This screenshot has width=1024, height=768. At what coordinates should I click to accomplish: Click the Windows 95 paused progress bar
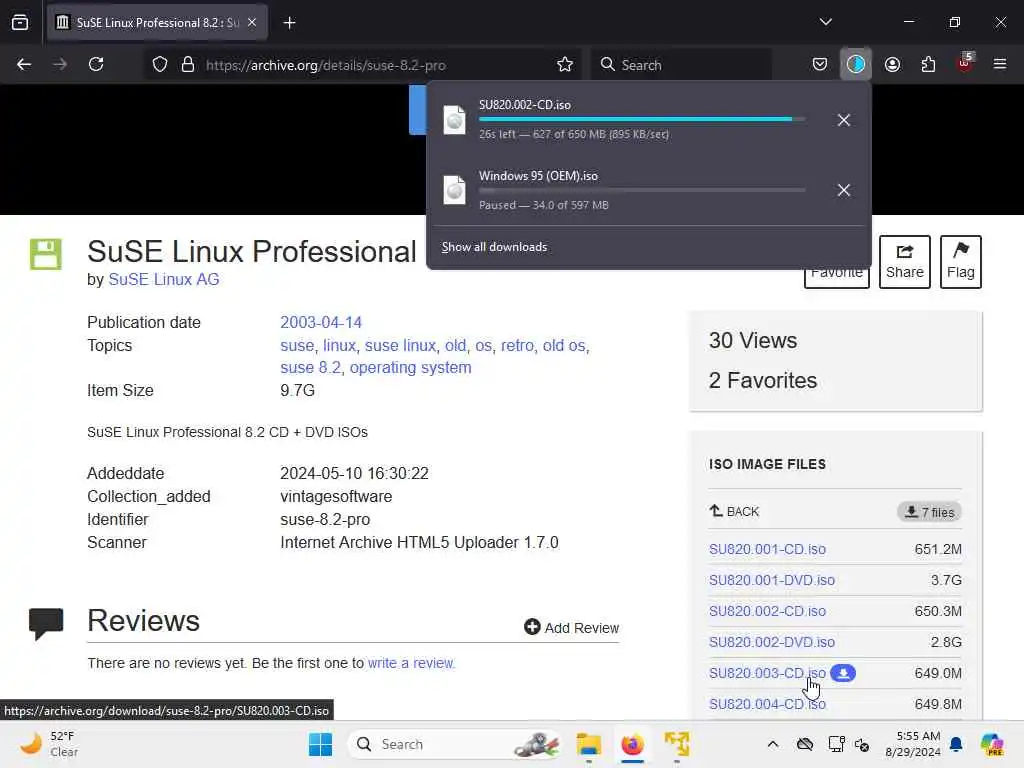coord(642,190)
